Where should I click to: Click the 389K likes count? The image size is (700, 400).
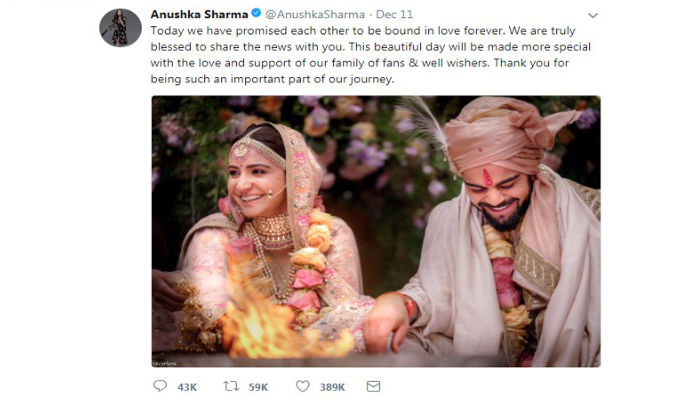coord(332,387)
